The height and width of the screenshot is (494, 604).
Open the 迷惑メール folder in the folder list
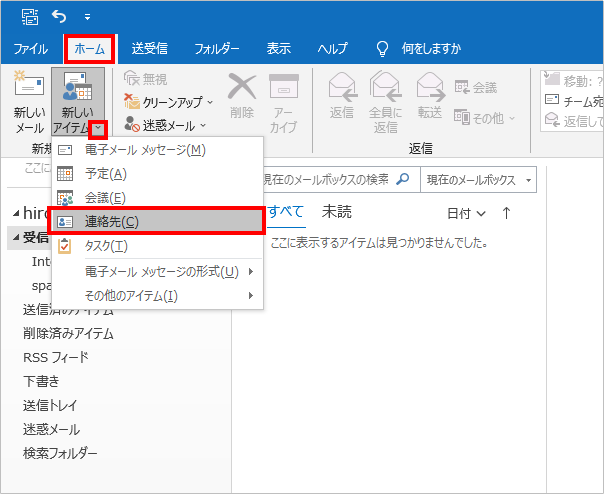click(x=52, y=429)
